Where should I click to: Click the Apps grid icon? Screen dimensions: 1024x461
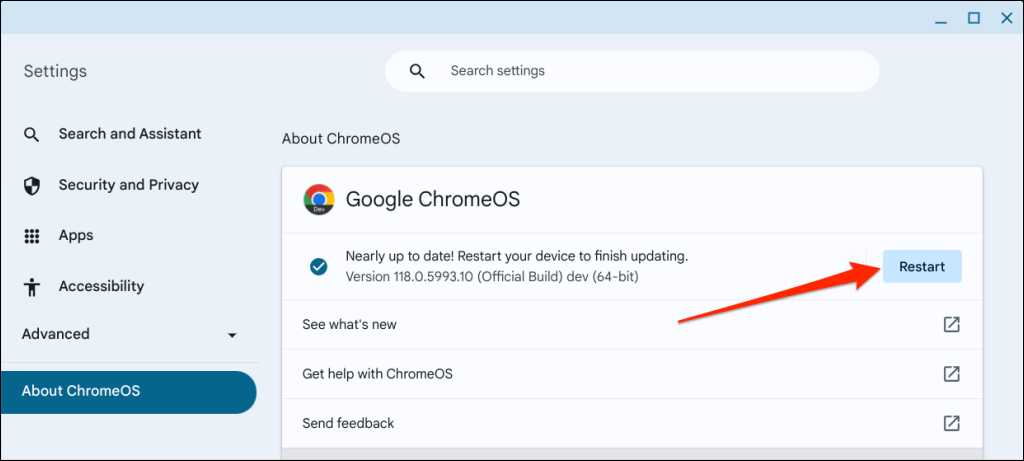[x=32, y=236]
